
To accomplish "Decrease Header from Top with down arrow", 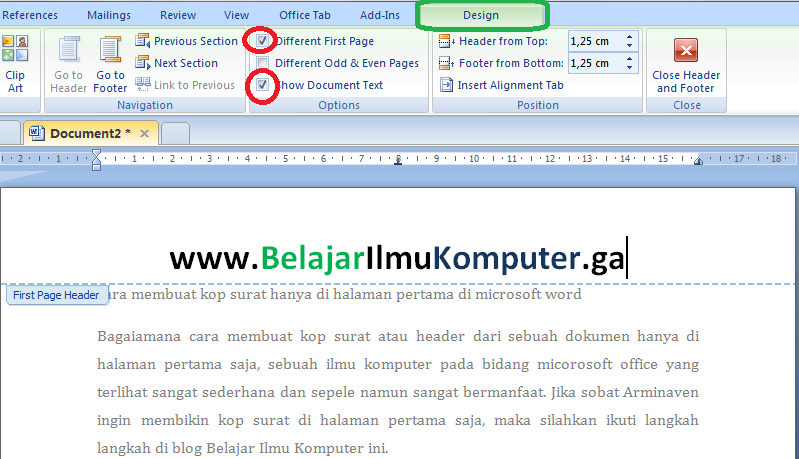I will point(630,46).
